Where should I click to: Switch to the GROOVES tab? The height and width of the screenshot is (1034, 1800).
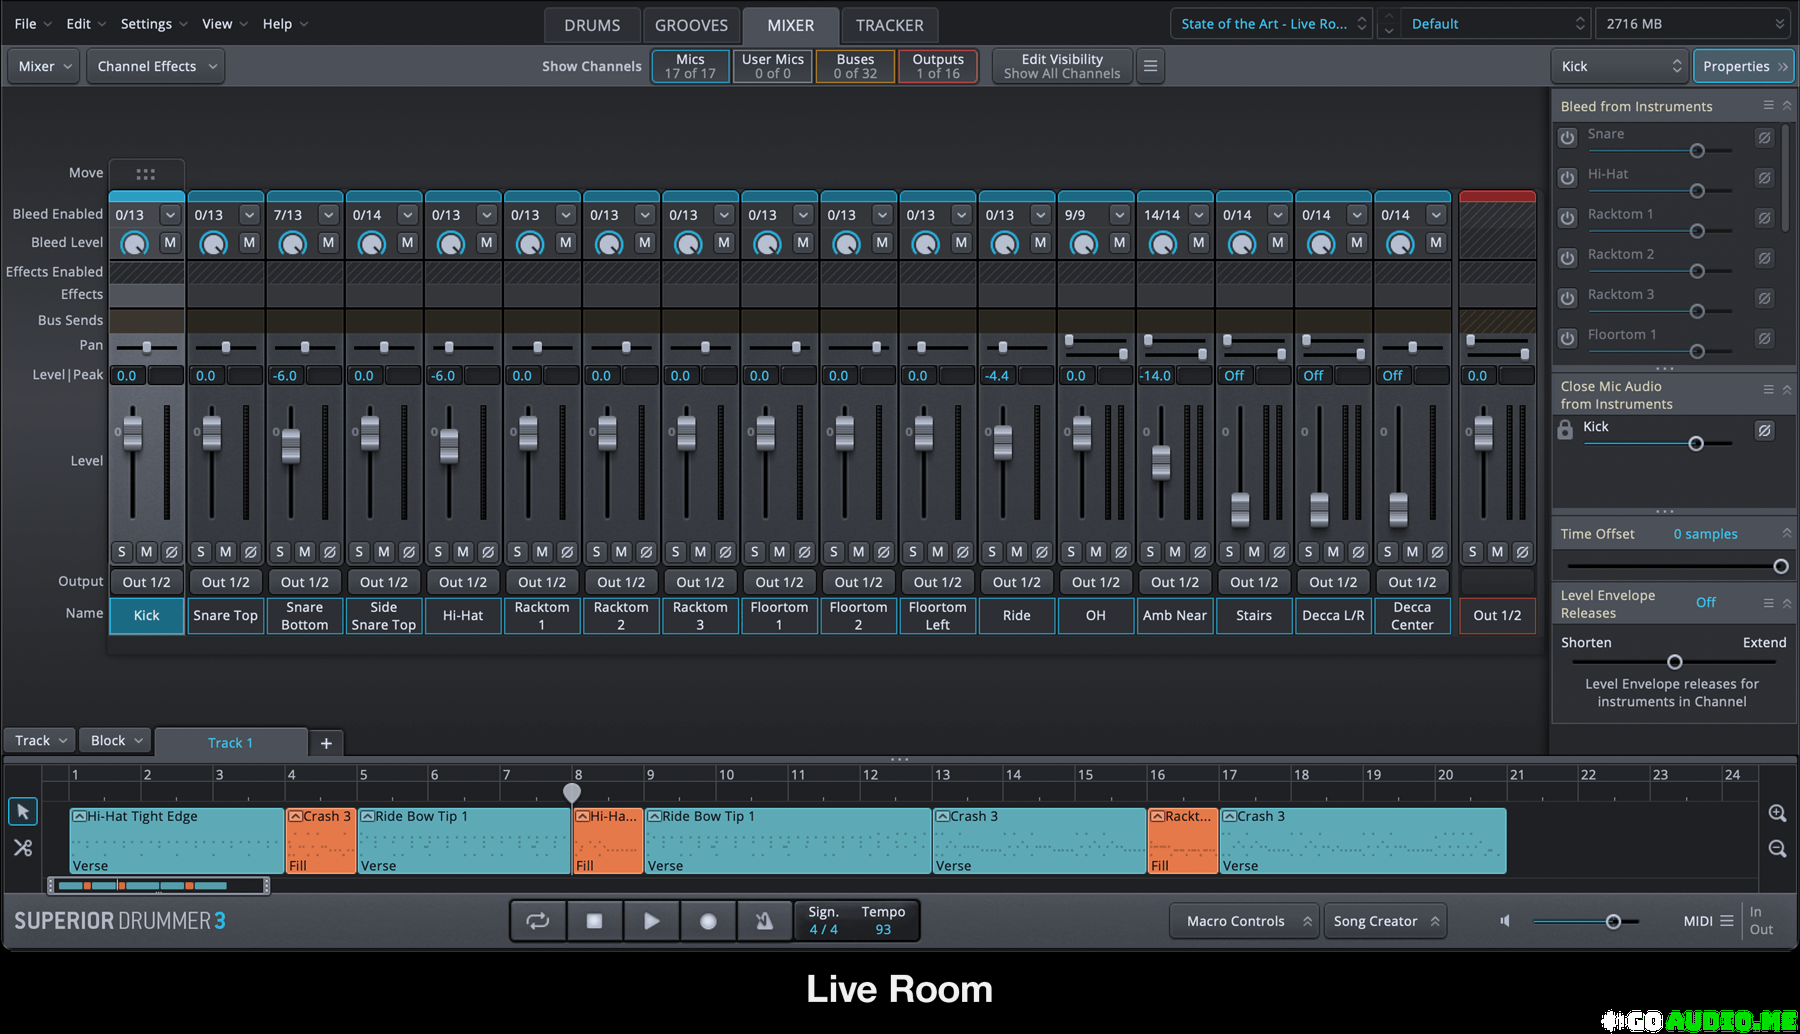pyautogui.click(x=691, y=25)
